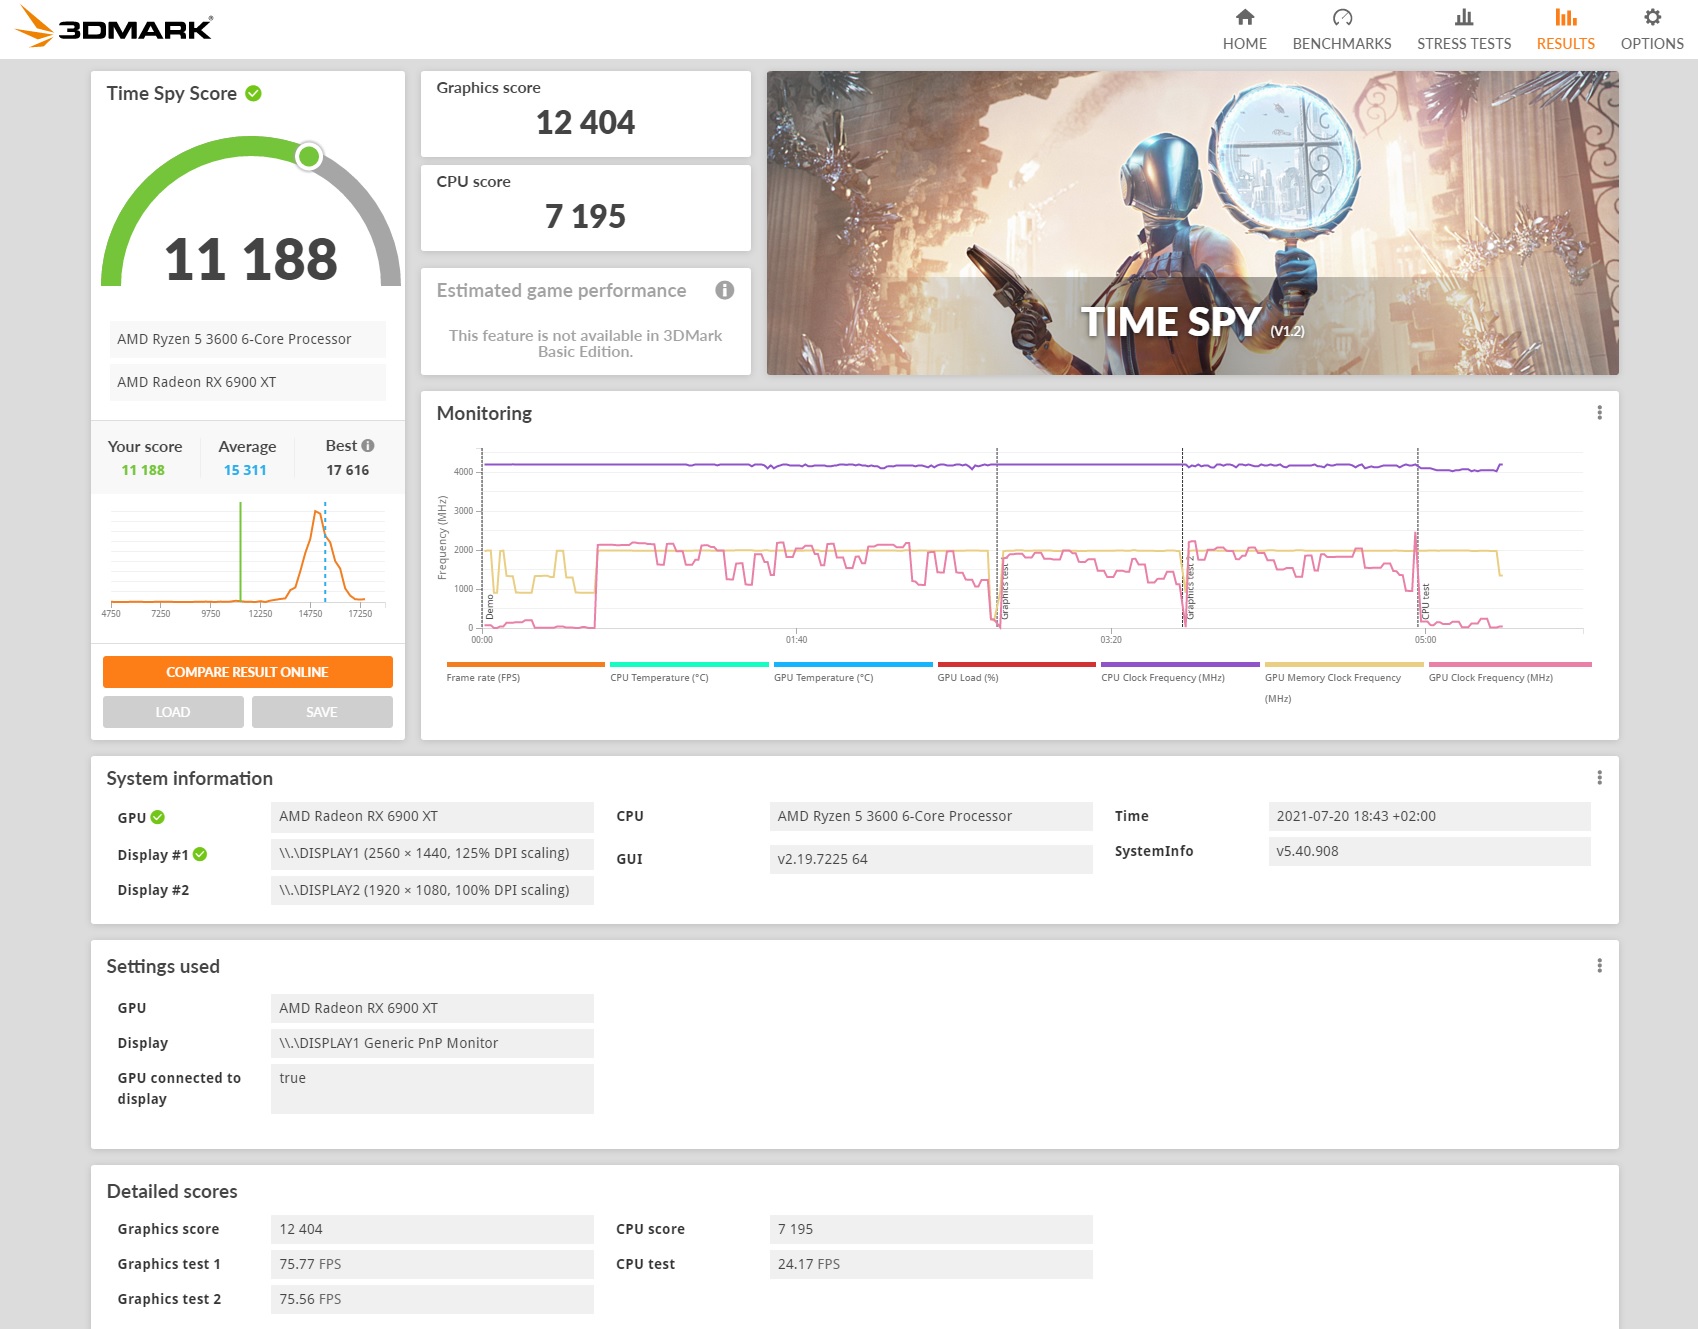Open the Monitoring panel three-dot menu

(1599, 413)
